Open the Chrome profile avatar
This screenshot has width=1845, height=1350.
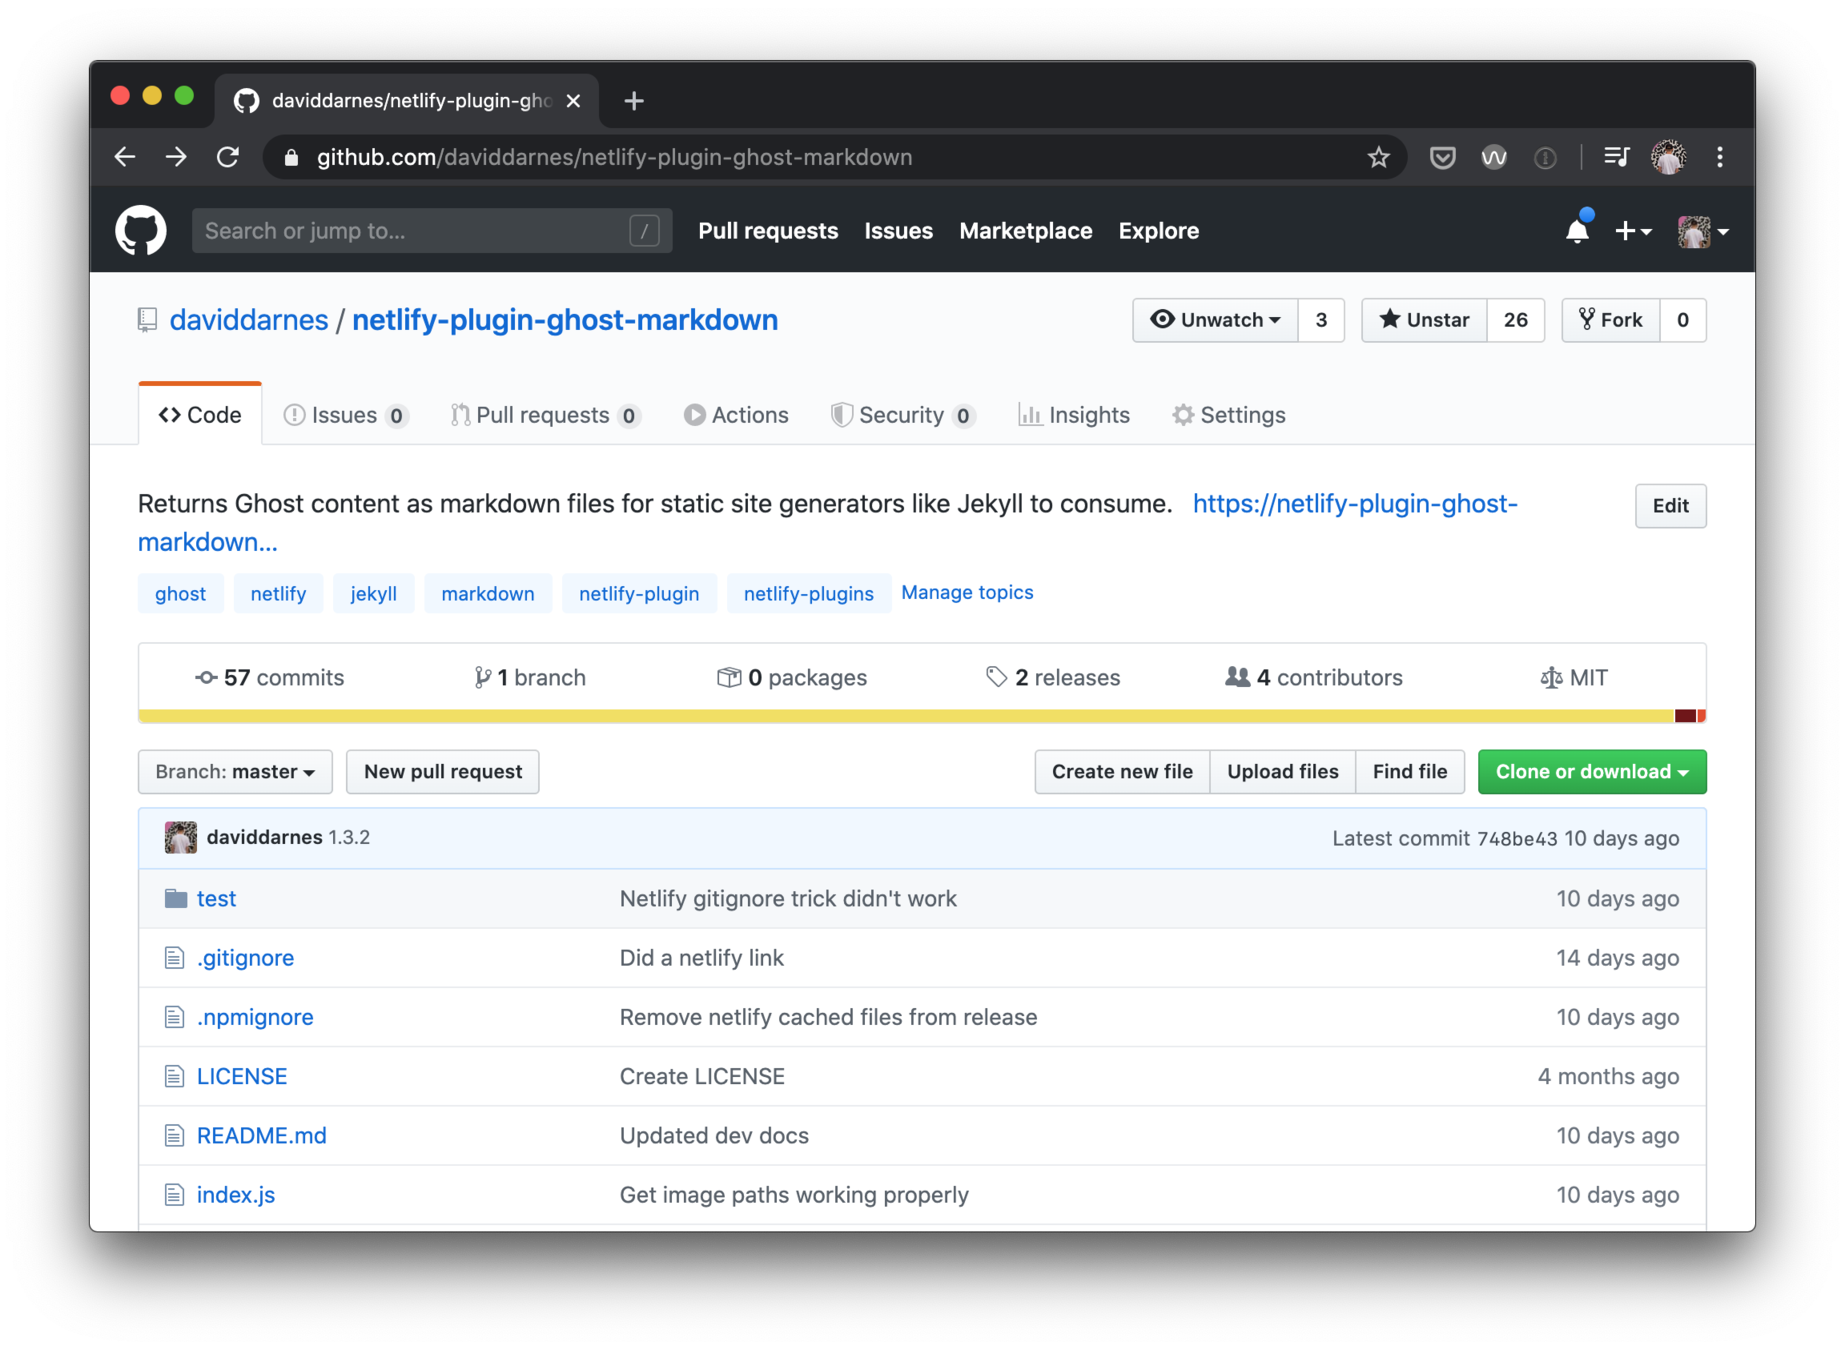(x=1668, y=157)
